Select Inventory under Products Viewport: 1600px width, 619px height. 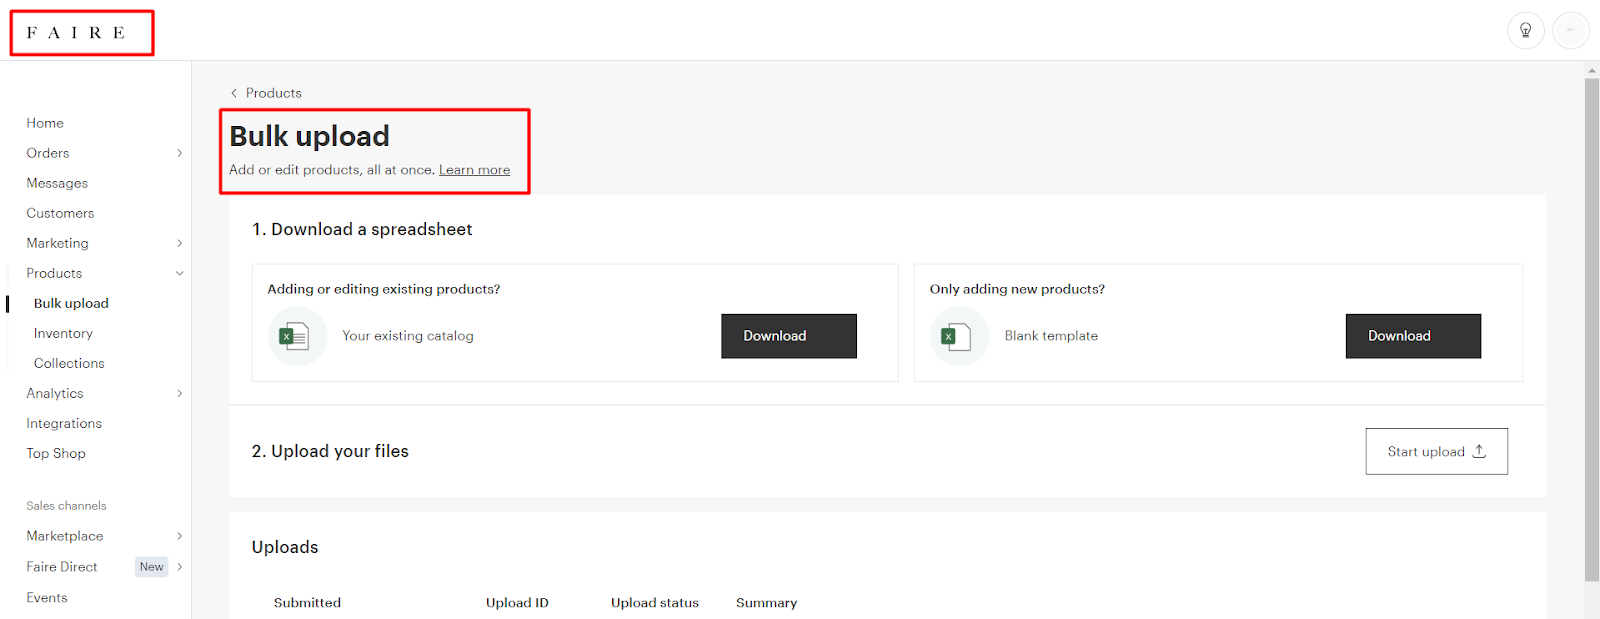click(x=63, y=333)
